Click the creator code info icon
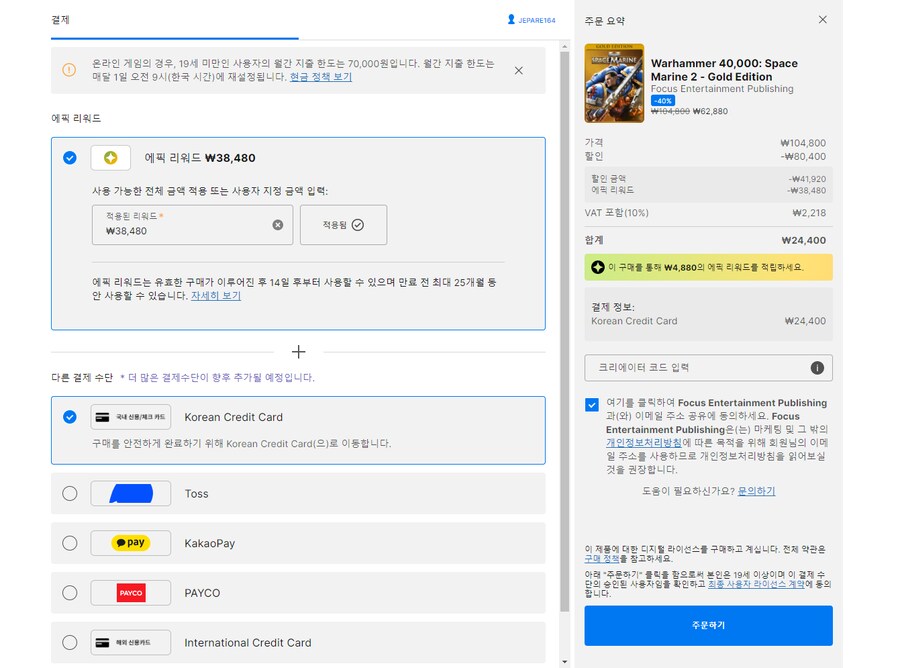 [817, 368]
